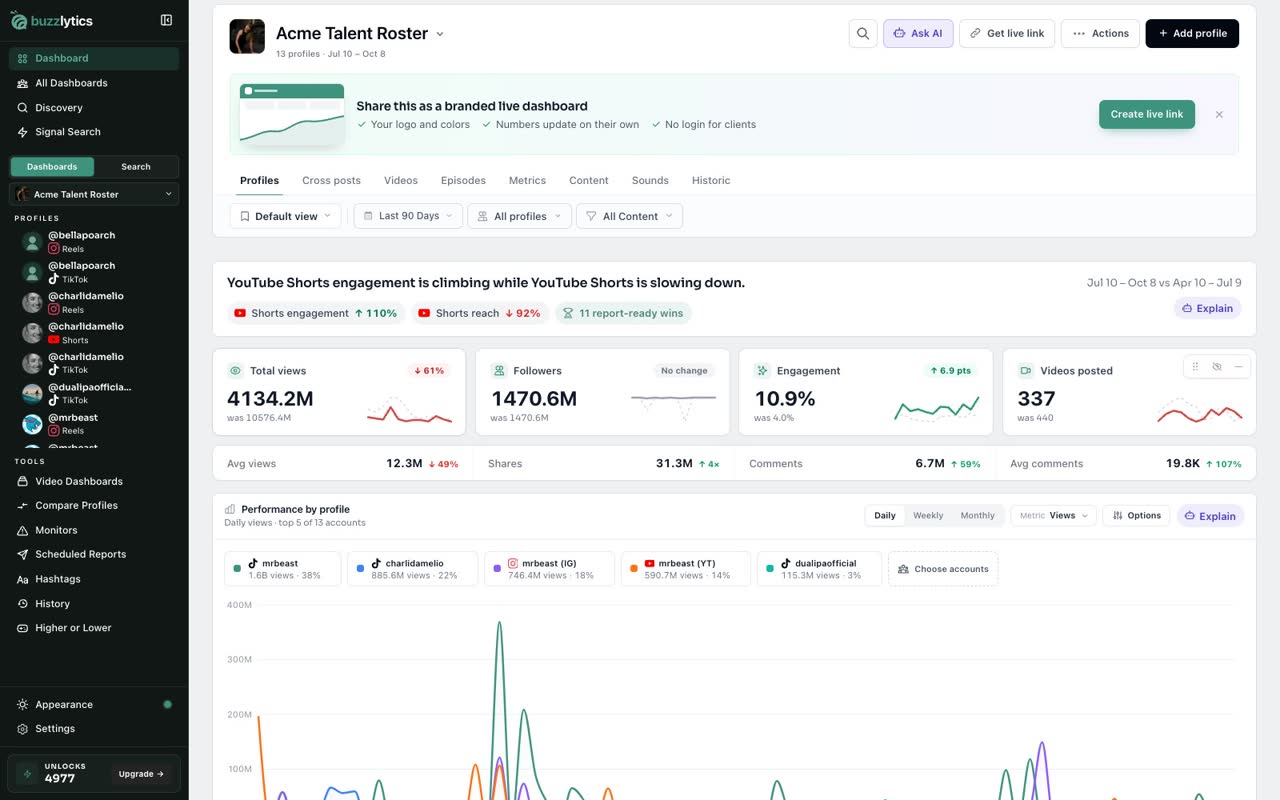Click the Create live link button
The height and width of the screenshot is (800, 1280).
[1147, 114]
